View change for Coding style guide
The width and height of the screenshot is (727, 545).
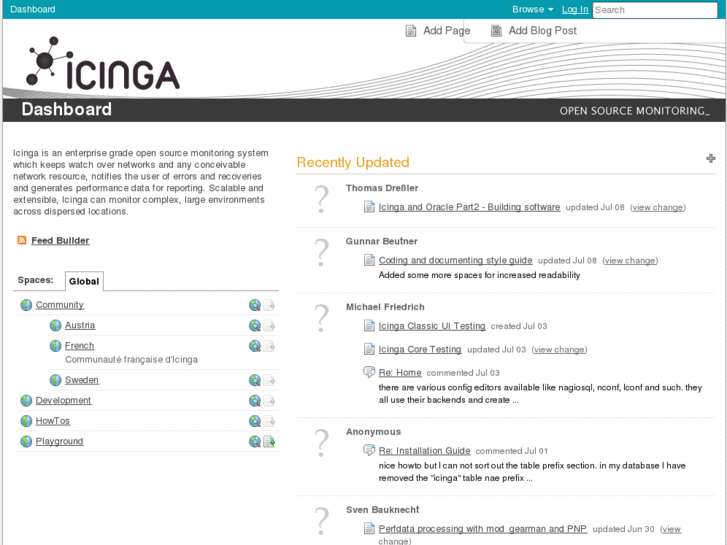click(x=630, y=261)
